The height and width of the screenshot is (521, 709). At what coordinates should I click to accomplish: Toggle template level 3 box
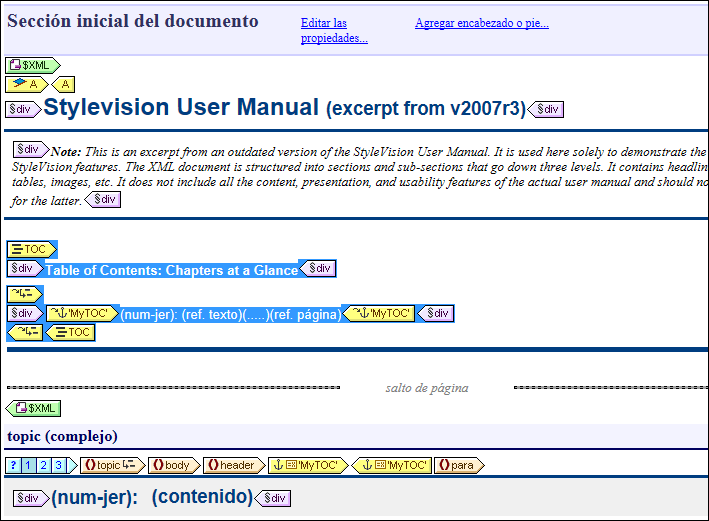tap(59, 465)
